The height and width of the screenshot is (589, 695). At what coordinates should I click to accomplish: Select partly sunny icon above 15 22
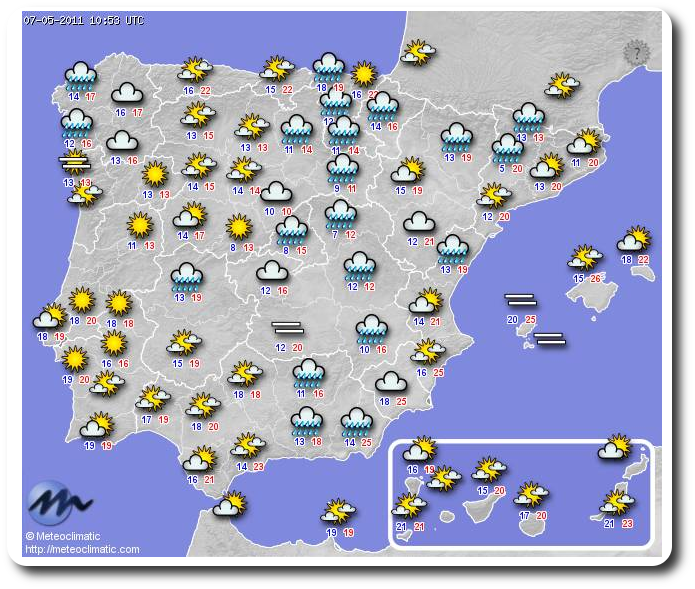tap(277, 69)
